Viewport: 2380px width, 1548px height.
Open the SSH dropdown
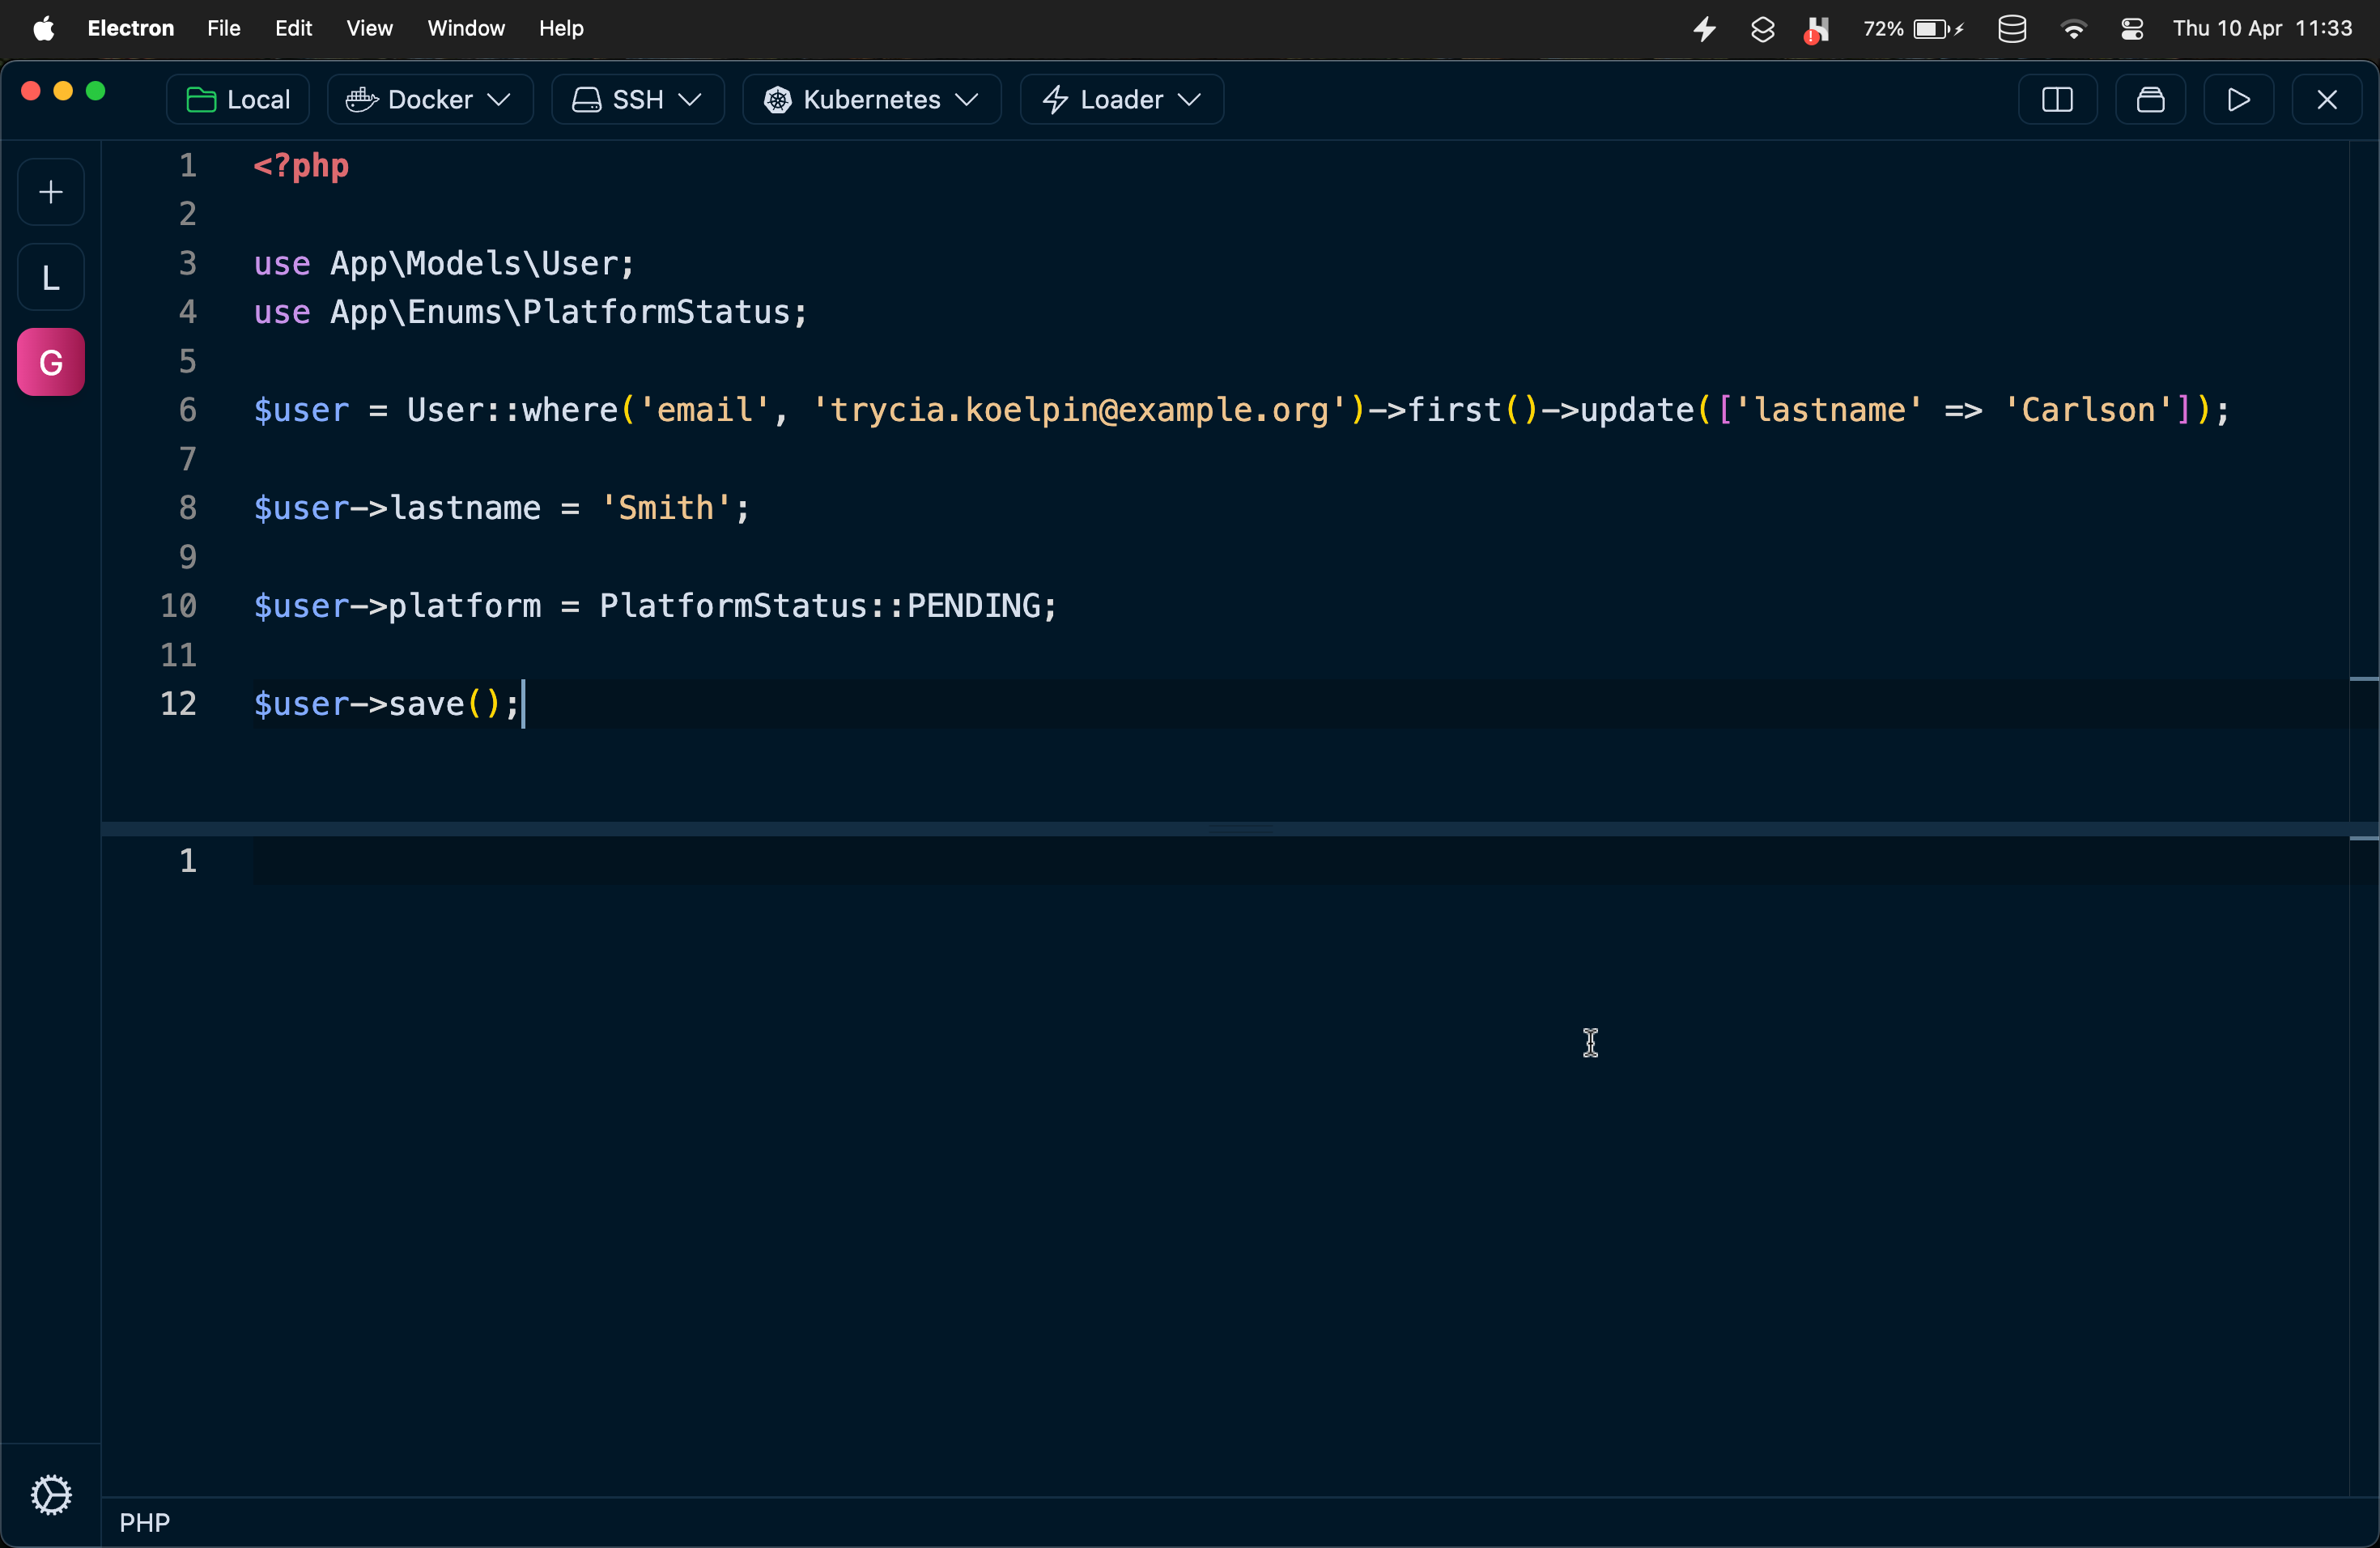pos(638,99)
